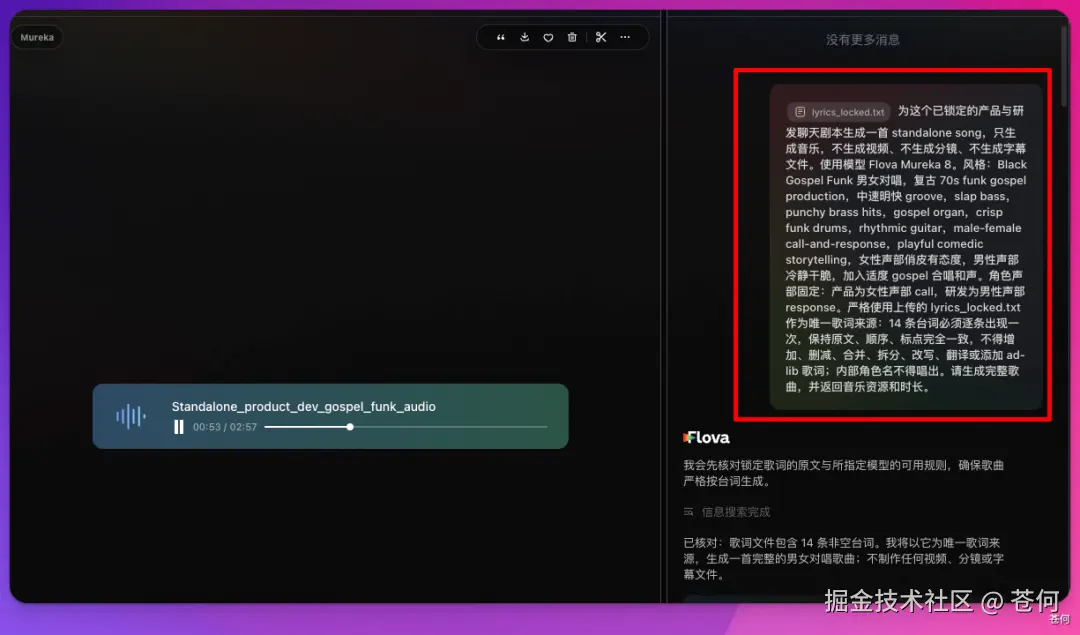Click the Flova message starting 已核对
The height and width of the screenshot is (635, 1080).
click(844, 559)
